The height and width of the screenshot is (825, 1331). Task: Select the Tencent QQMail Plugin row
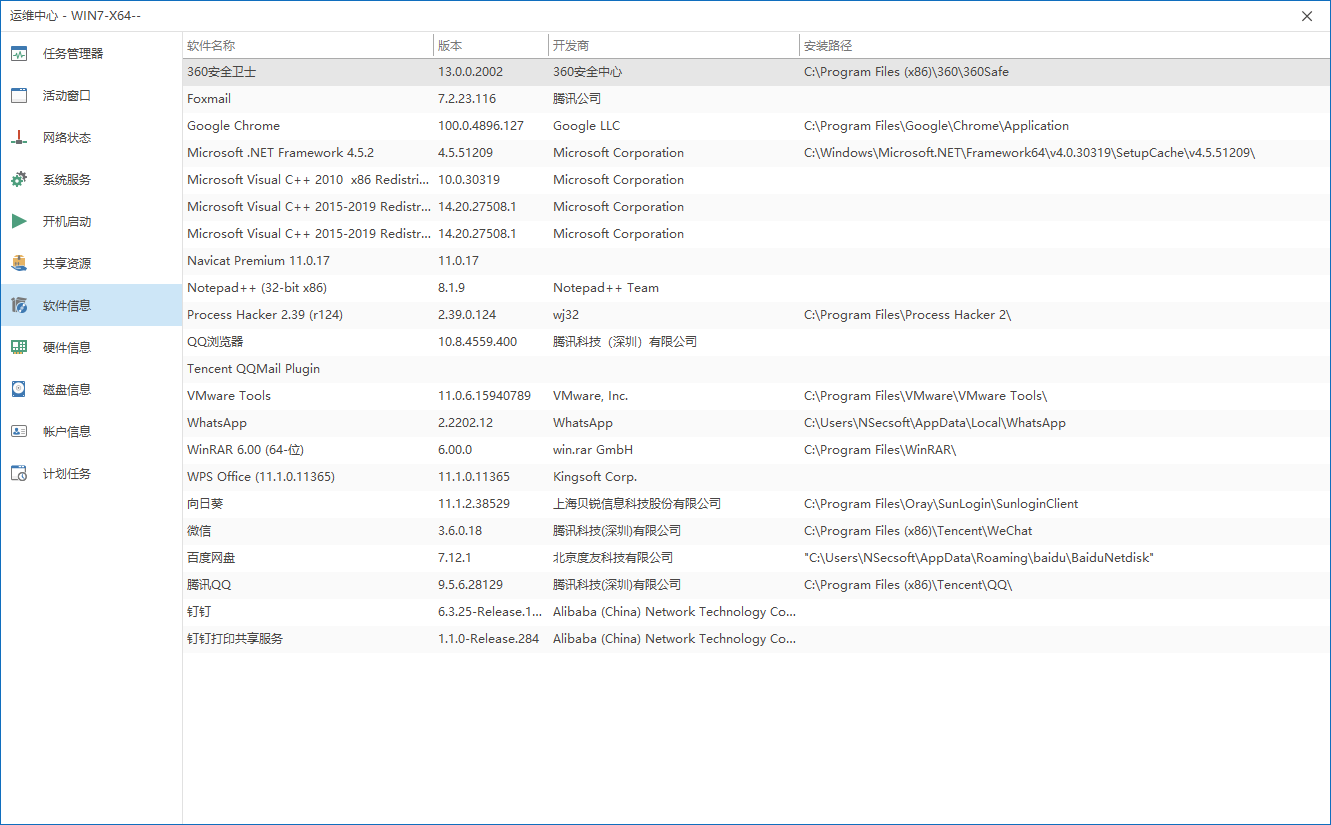(756, 369)
